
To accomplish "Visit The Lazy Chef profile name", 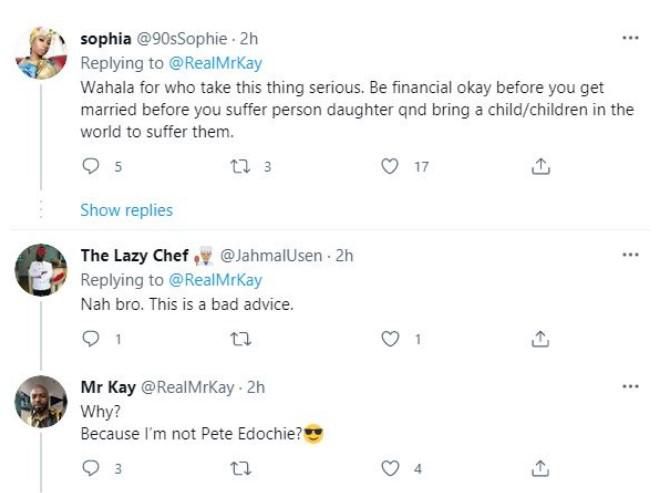I will [x=134, y=255].
